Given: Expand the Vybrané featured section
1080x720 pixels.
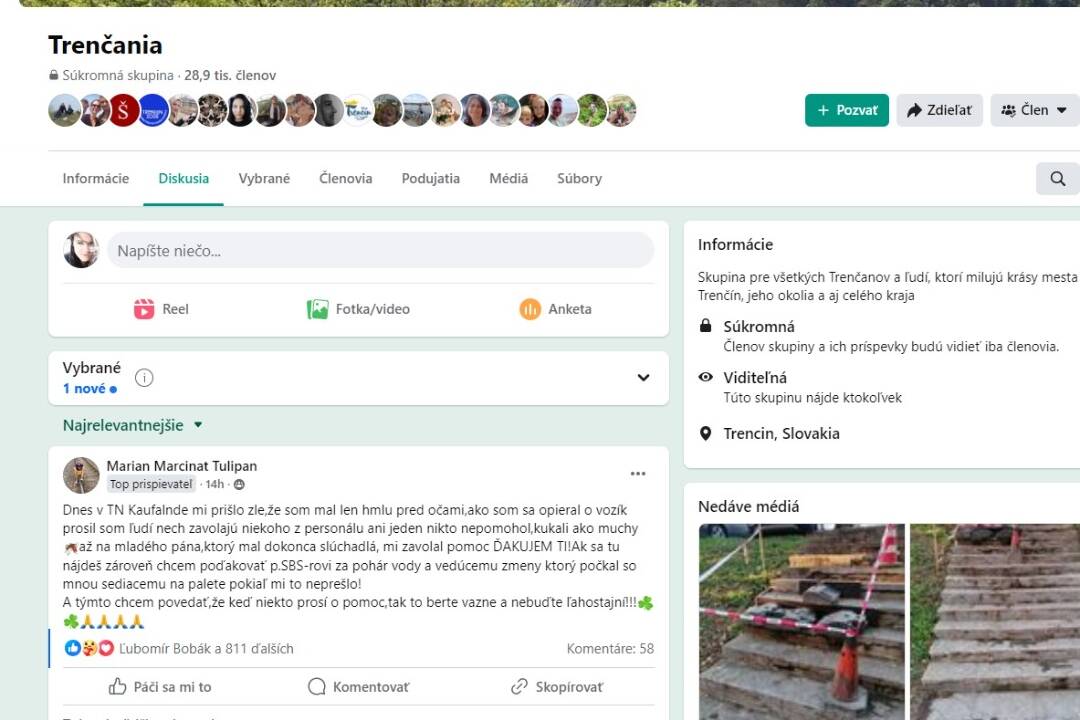Looking at the screenshot, I should [x=643, y=378].
